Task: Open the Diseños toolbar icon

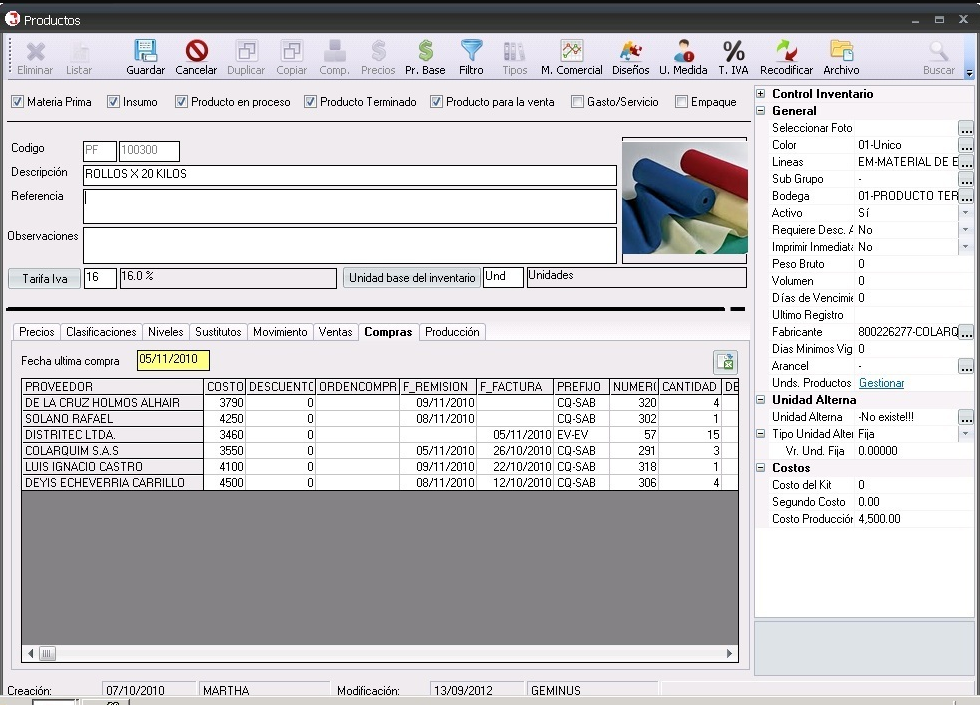Action: coord(630,51)
